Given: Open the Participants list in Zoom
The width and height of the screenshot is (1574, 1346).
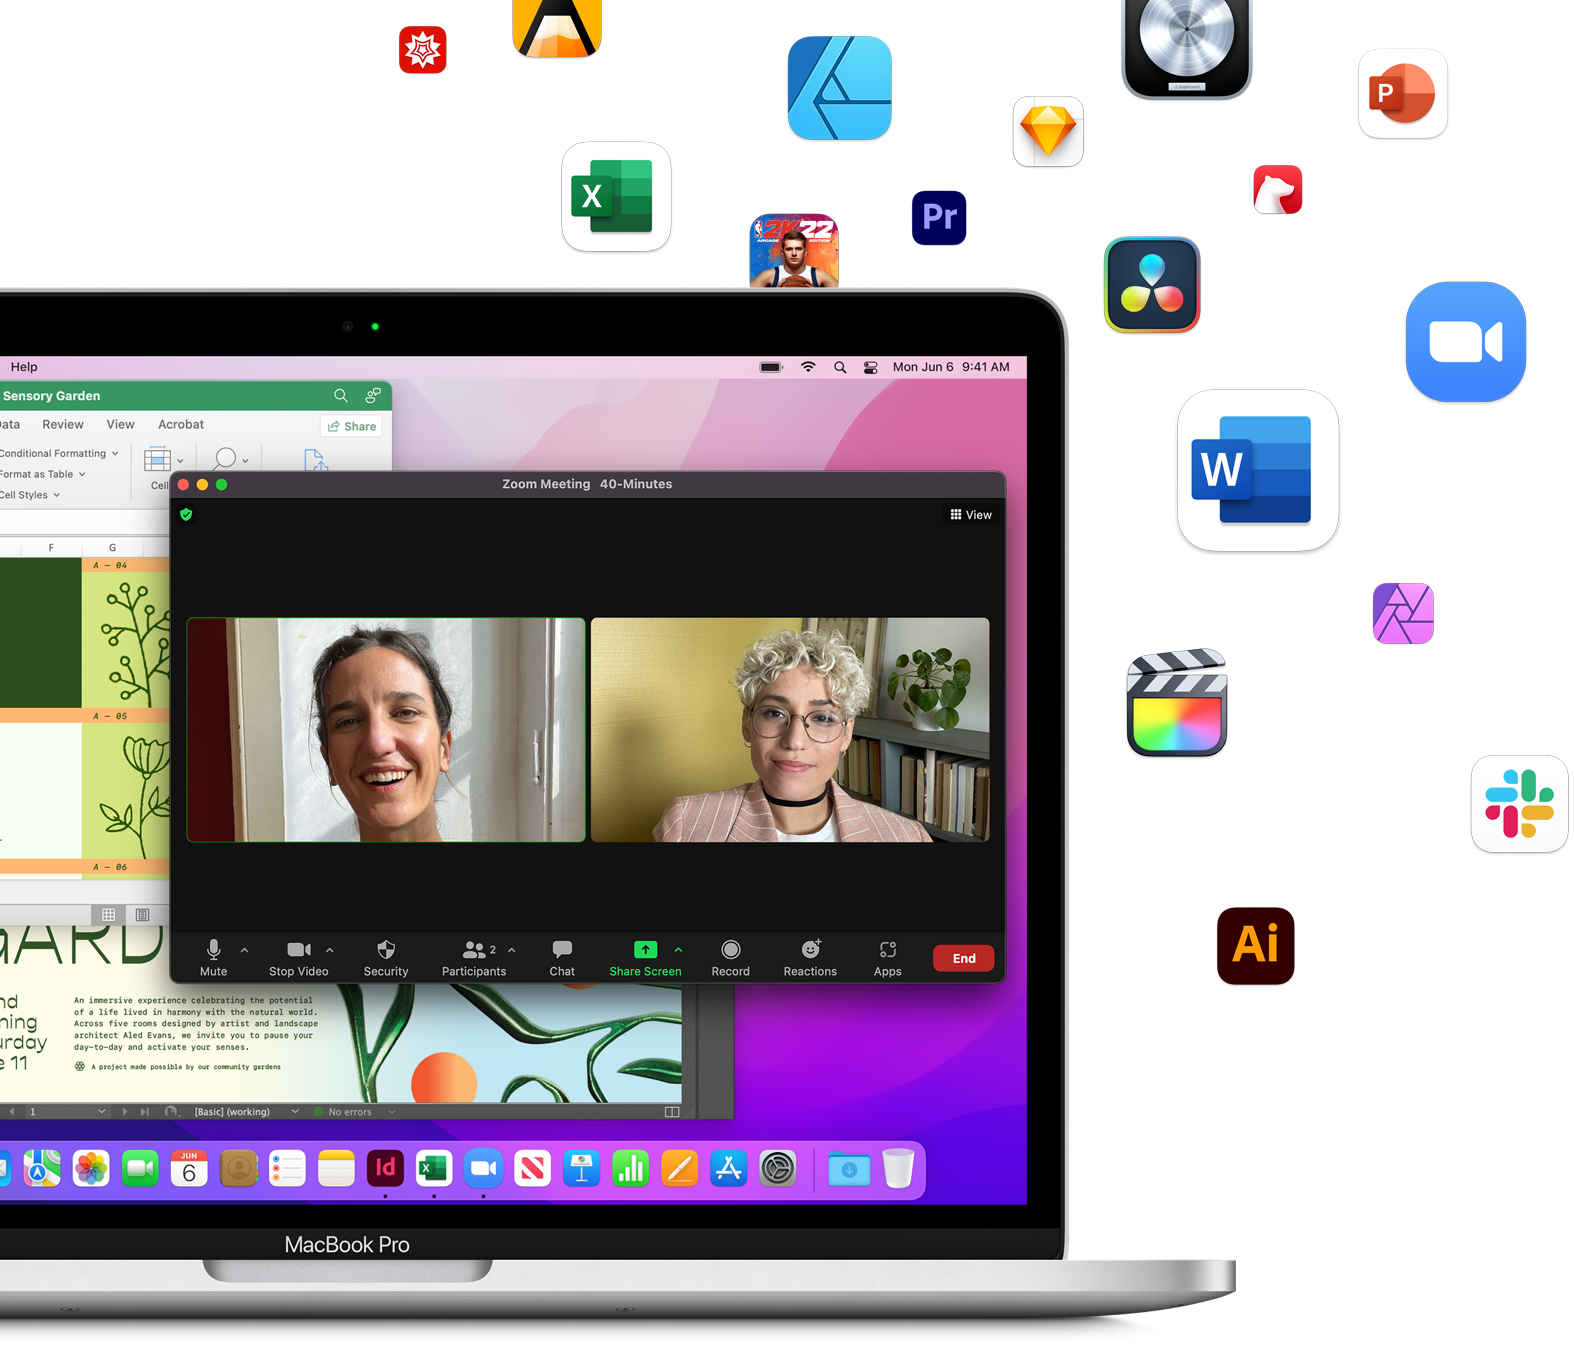Looking at the screenshot, I should 474,957.
